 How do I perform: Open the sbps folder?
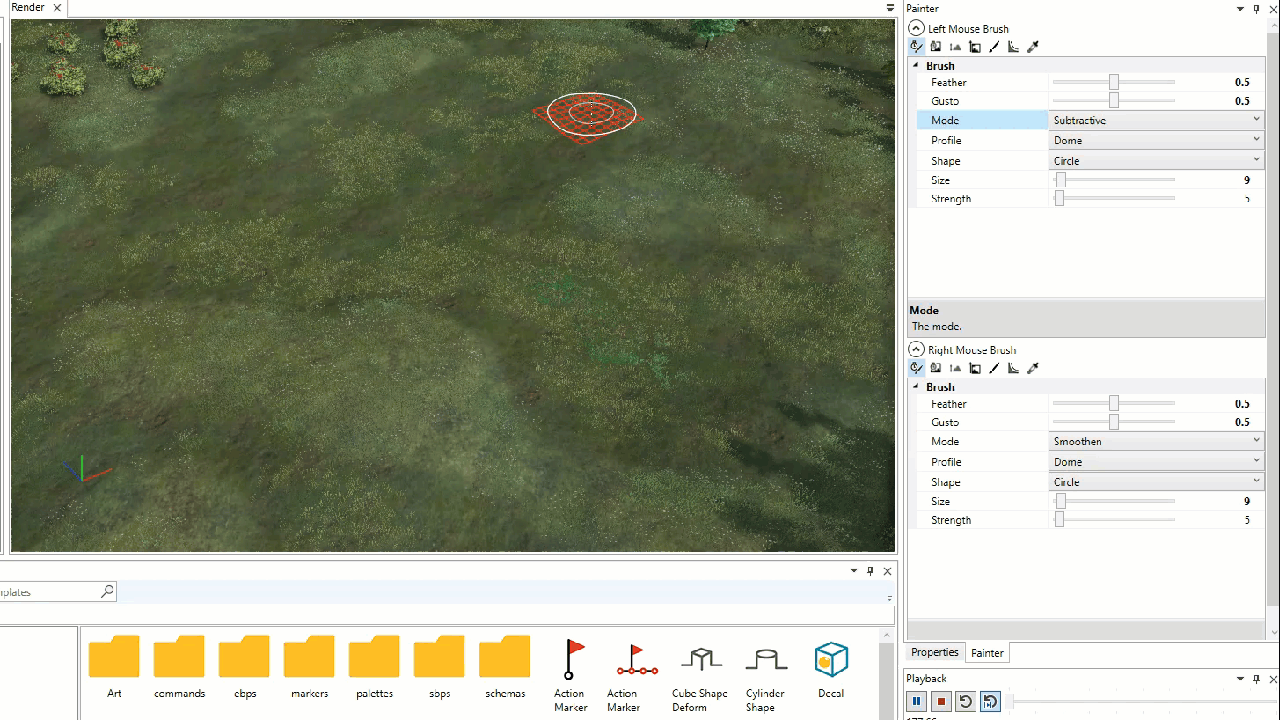tap(439, 666)
